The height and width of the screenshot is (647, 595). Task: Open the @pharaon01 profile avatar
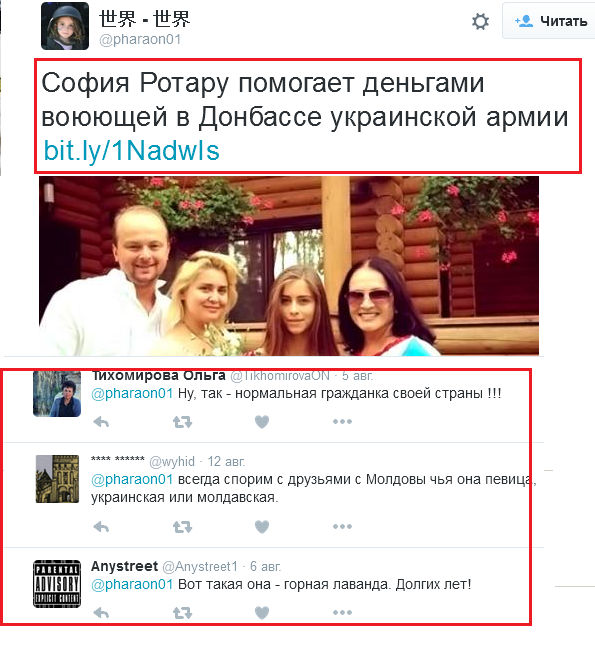point(65,26)
